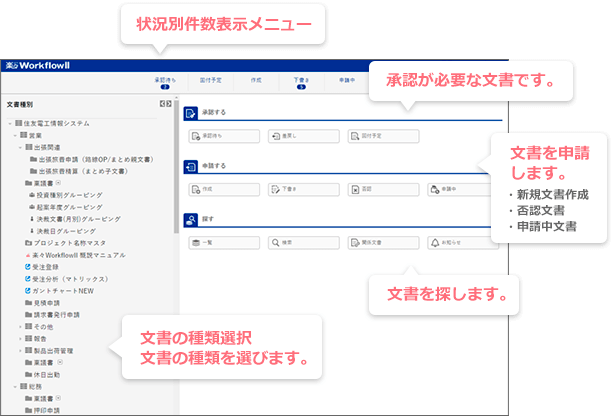The image size is (613, 416).
Task: Open the 申請中 tab in the top status menu
Action: tap(347, 80)
